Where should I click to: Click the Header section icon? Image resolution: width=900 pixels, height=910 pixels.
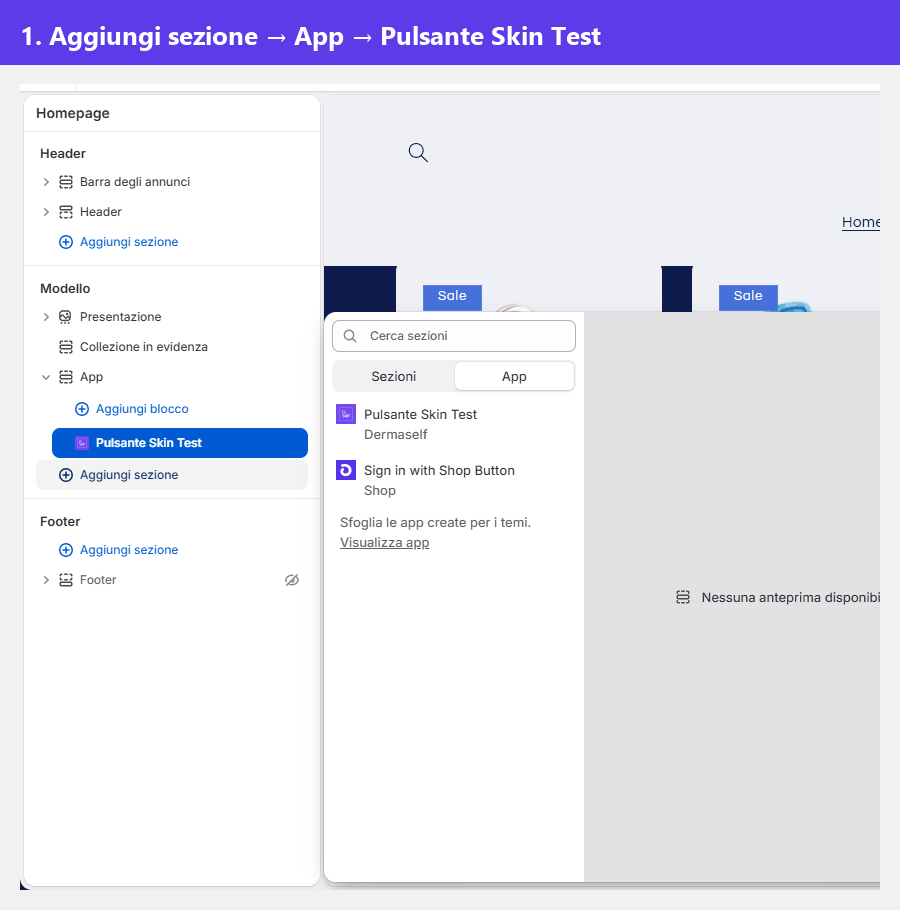pos(66,212)
